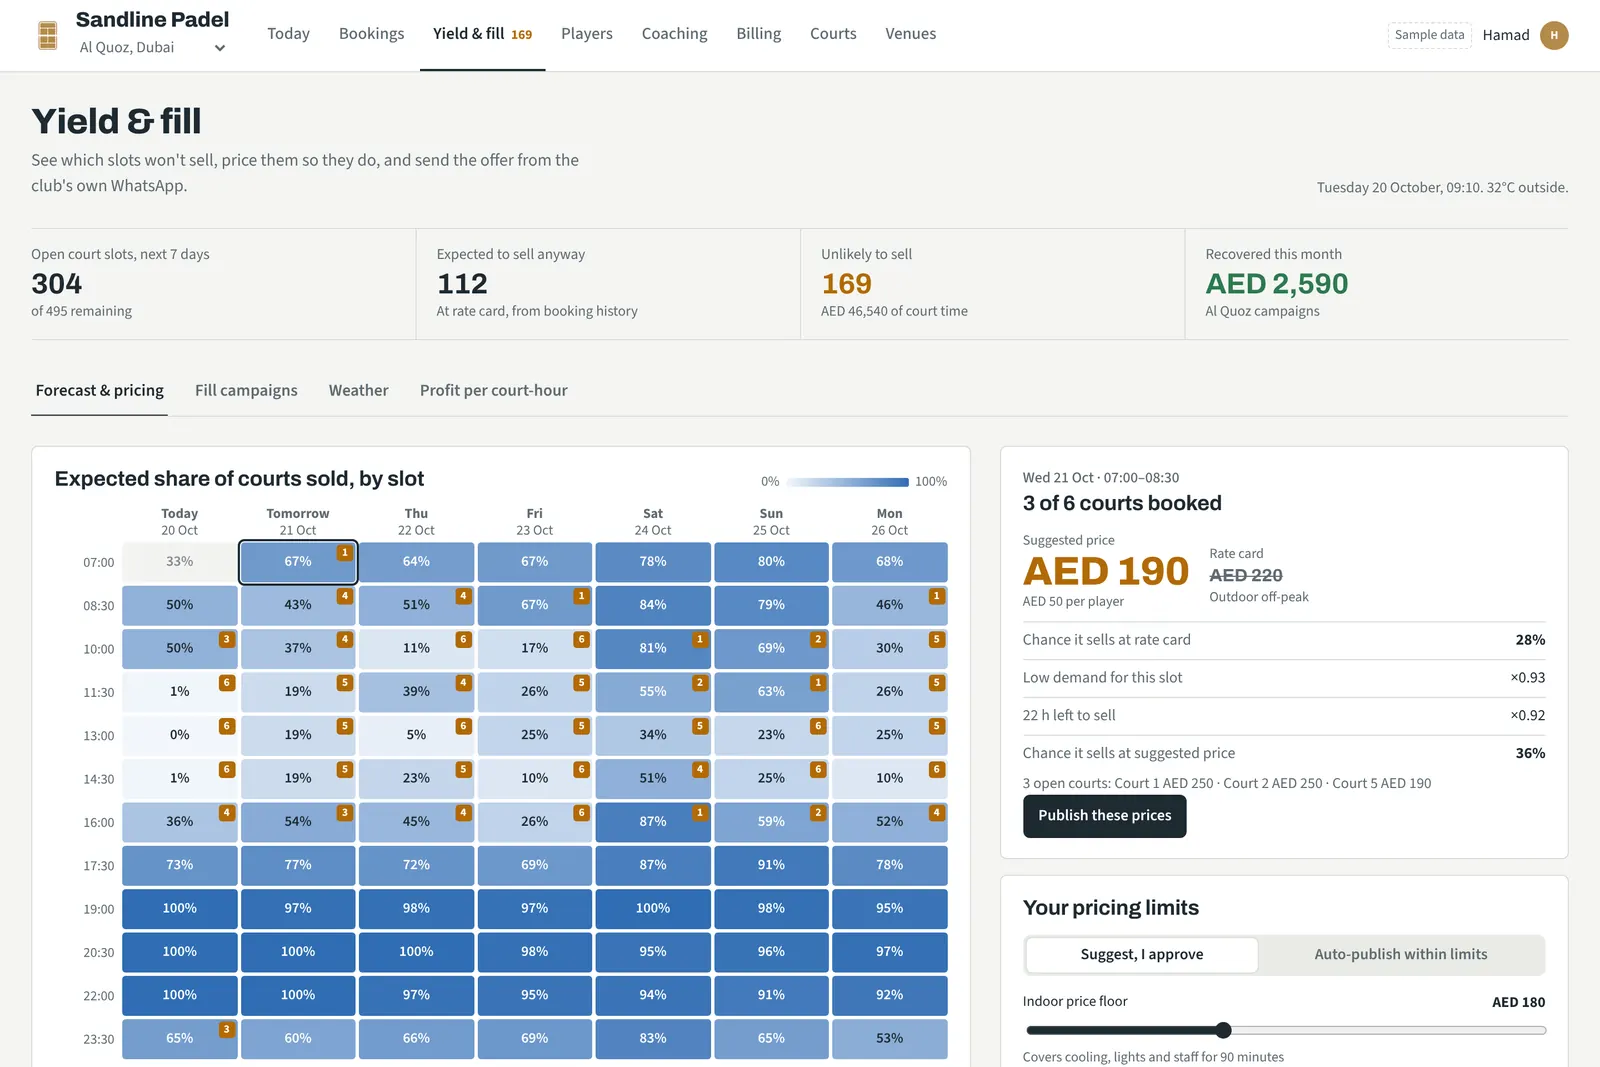This screenshot has width=1600, height=1067.
Task: Click the Publish these prices button
Action: tap(1104, 816)
